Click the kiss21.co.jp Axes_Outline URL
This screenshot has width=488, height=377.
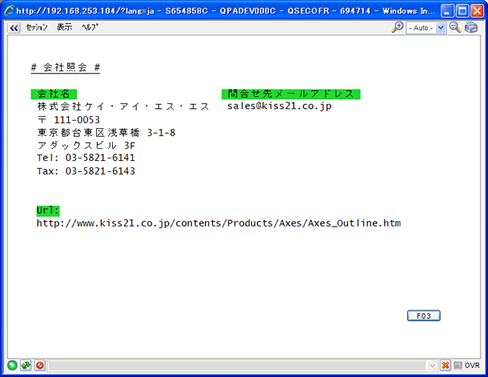tap(219, 223)
